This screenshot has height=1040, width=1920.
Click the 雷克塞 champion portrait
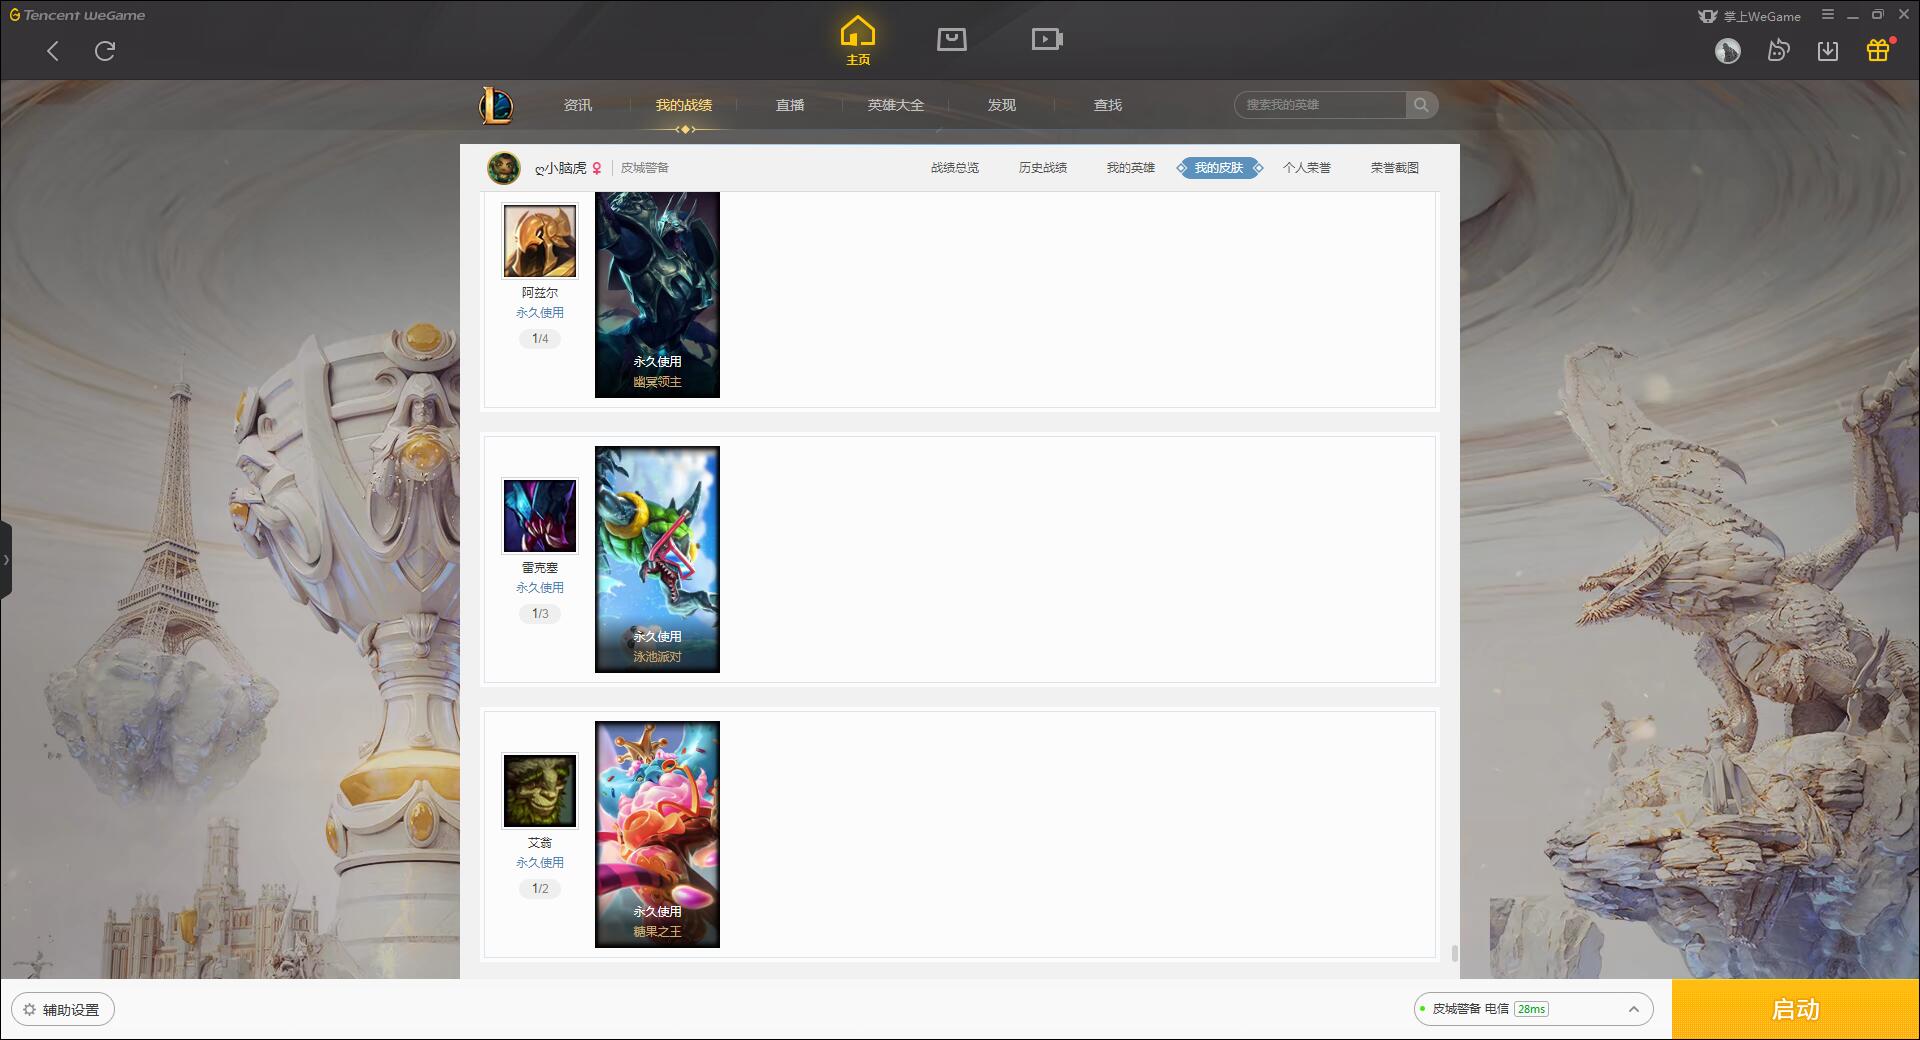click(540, 516)
